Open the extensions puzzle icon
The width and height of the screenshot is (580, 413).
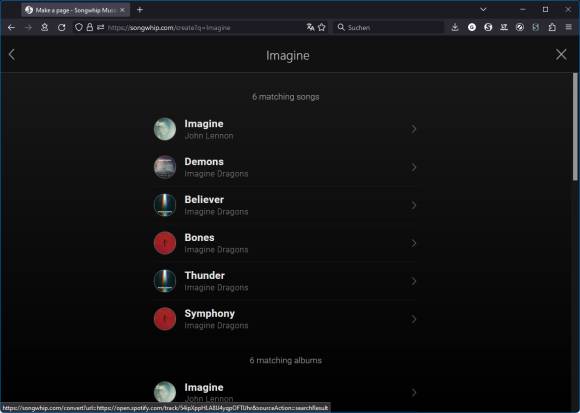552,27
